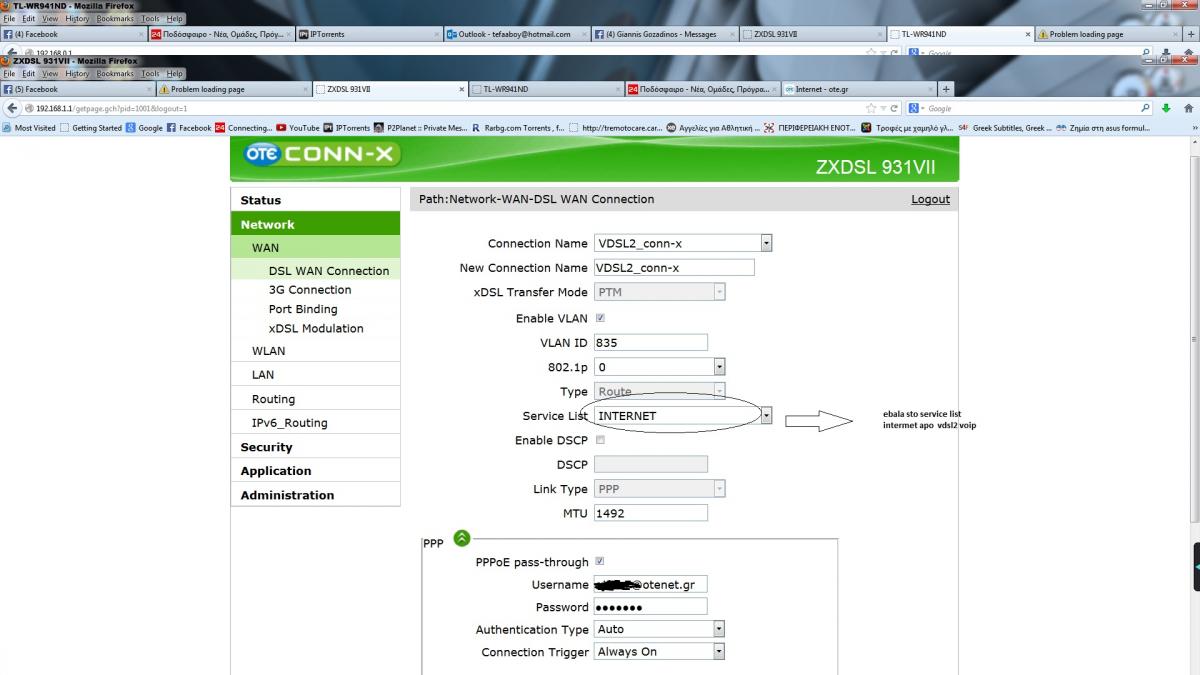
Task: Click the New Connection Name field
Action: (674, 268)
